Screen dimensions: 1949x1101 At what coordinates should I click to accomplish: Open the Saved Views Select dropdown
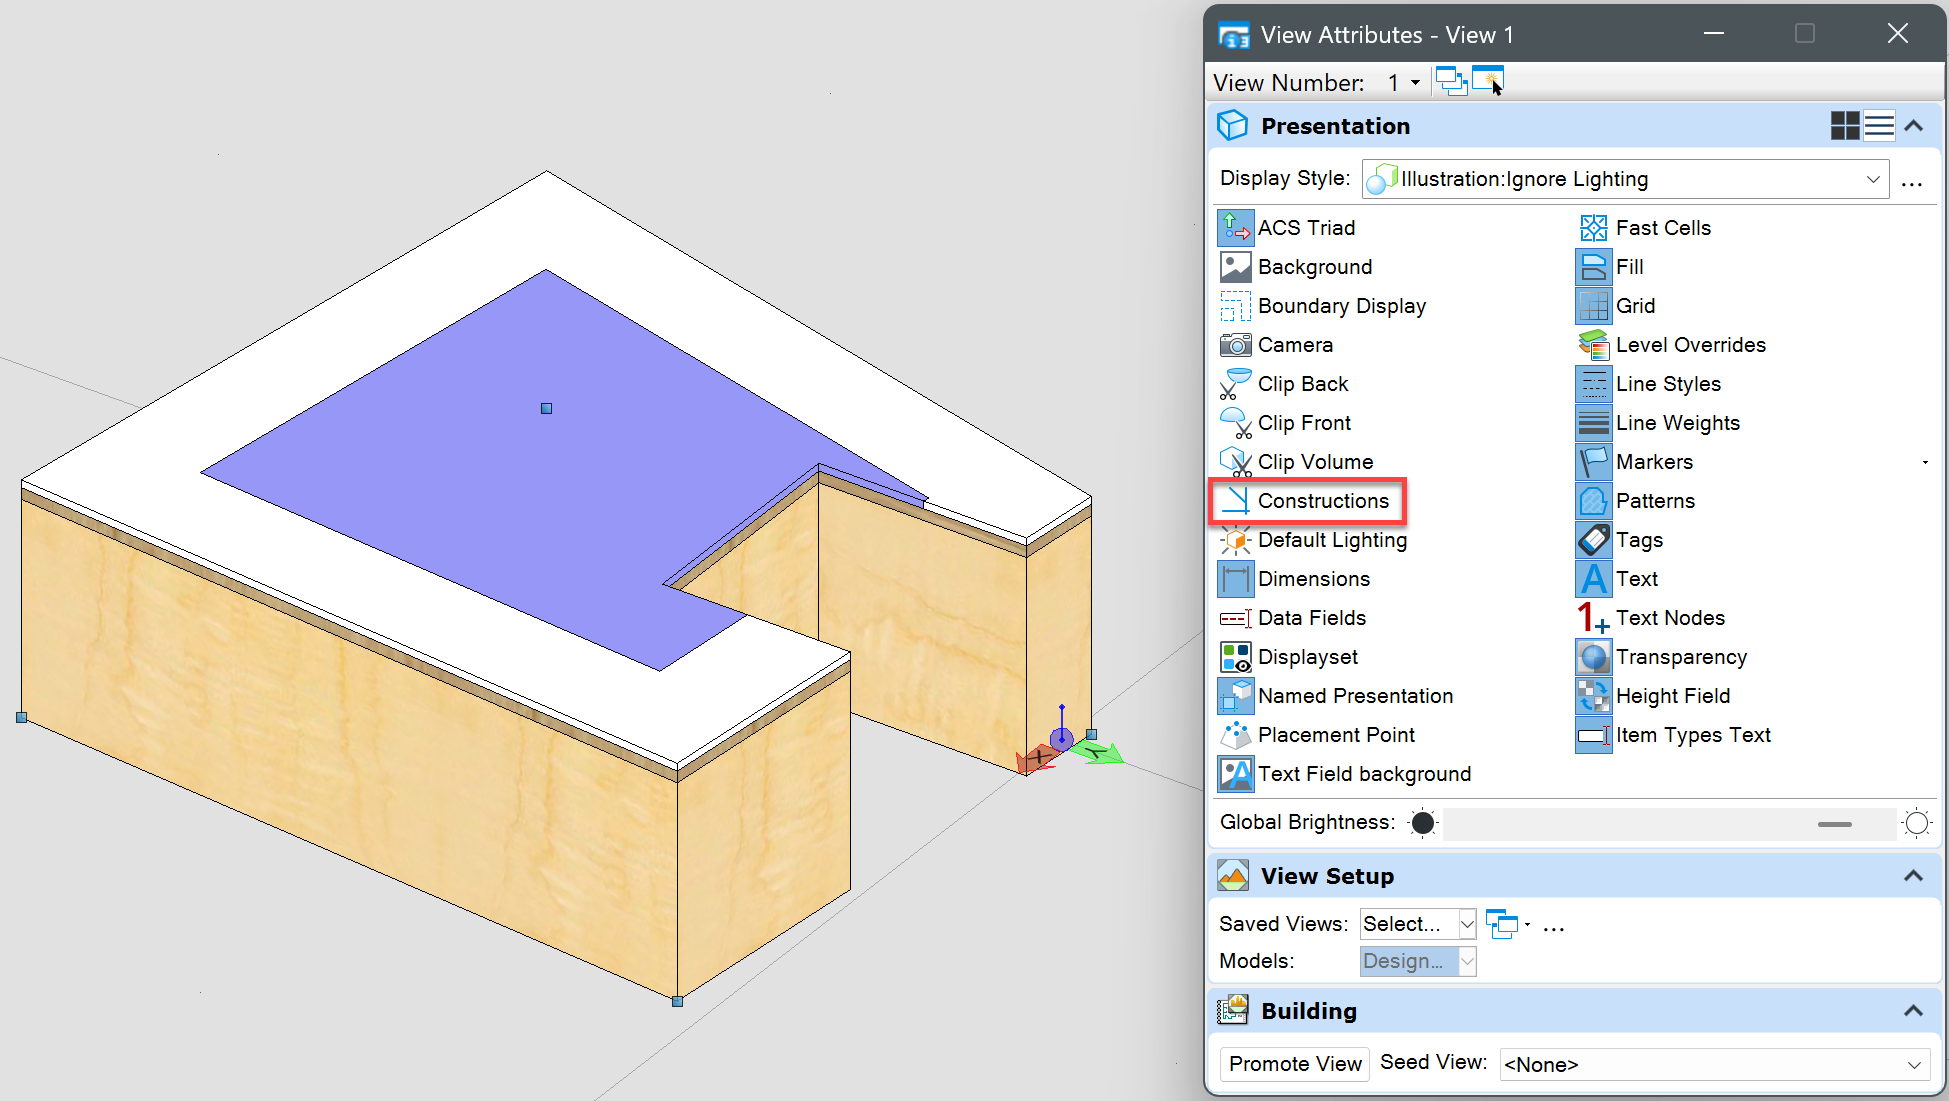[1466, 924]
